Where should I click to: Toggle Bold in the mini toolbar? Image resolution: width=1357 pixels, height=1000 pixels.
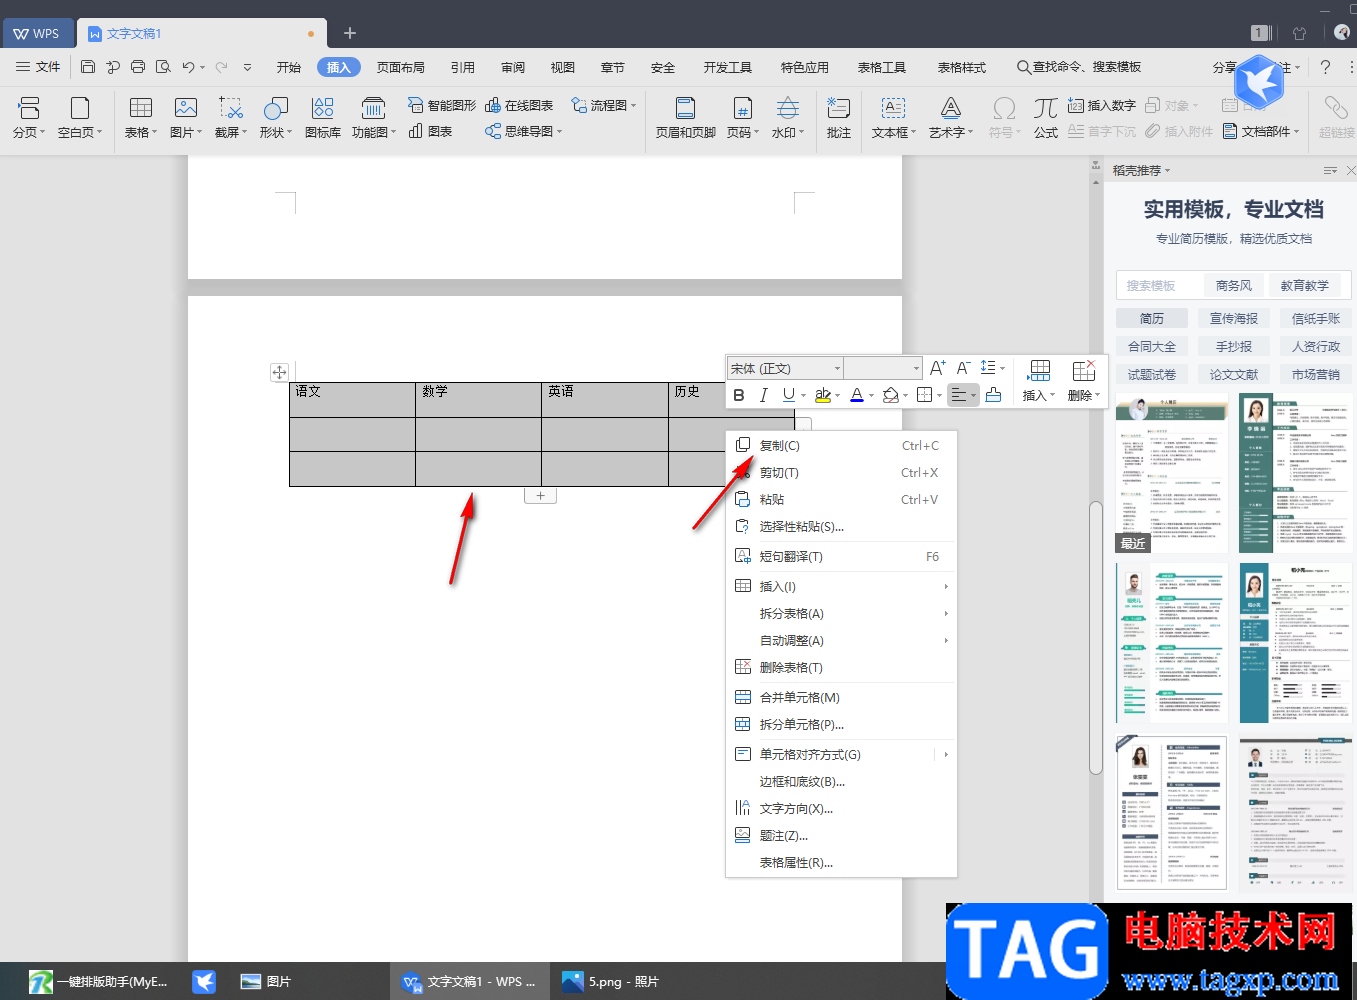click(739, 395)
